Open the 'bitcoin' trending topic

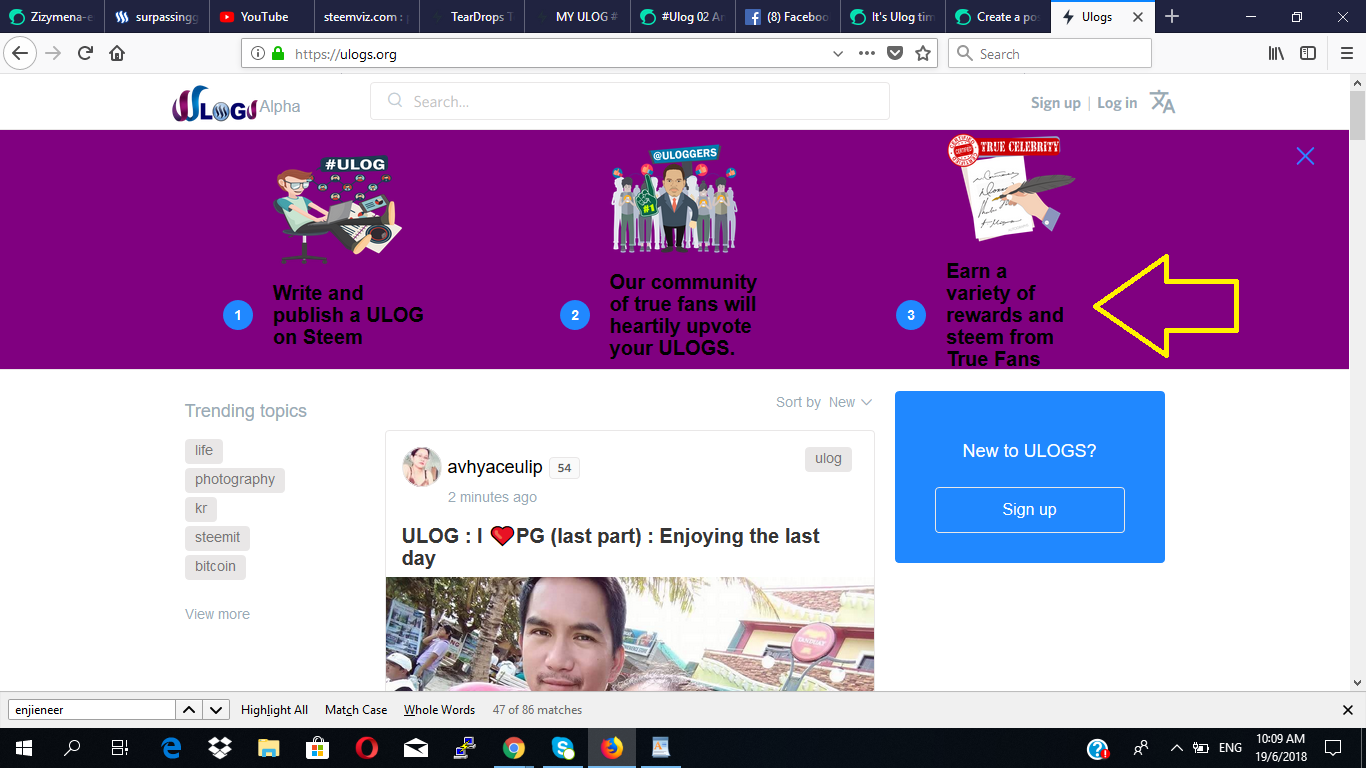pyautogui.click(x=215, y=567)
